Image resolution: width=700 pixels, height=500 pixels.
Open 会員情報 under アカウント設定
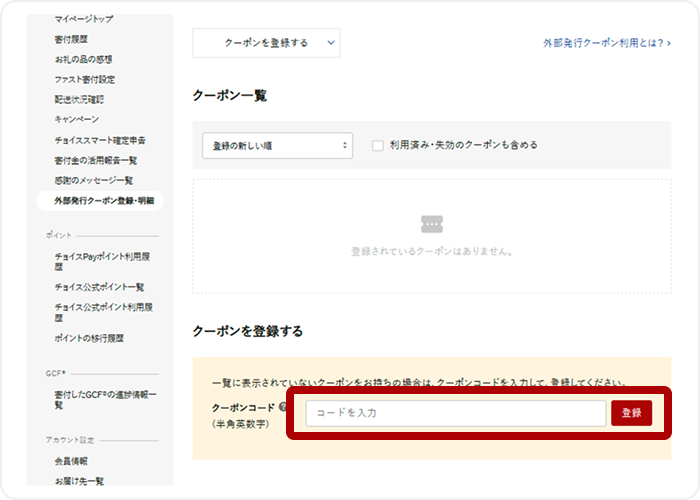tap(71, 461)
